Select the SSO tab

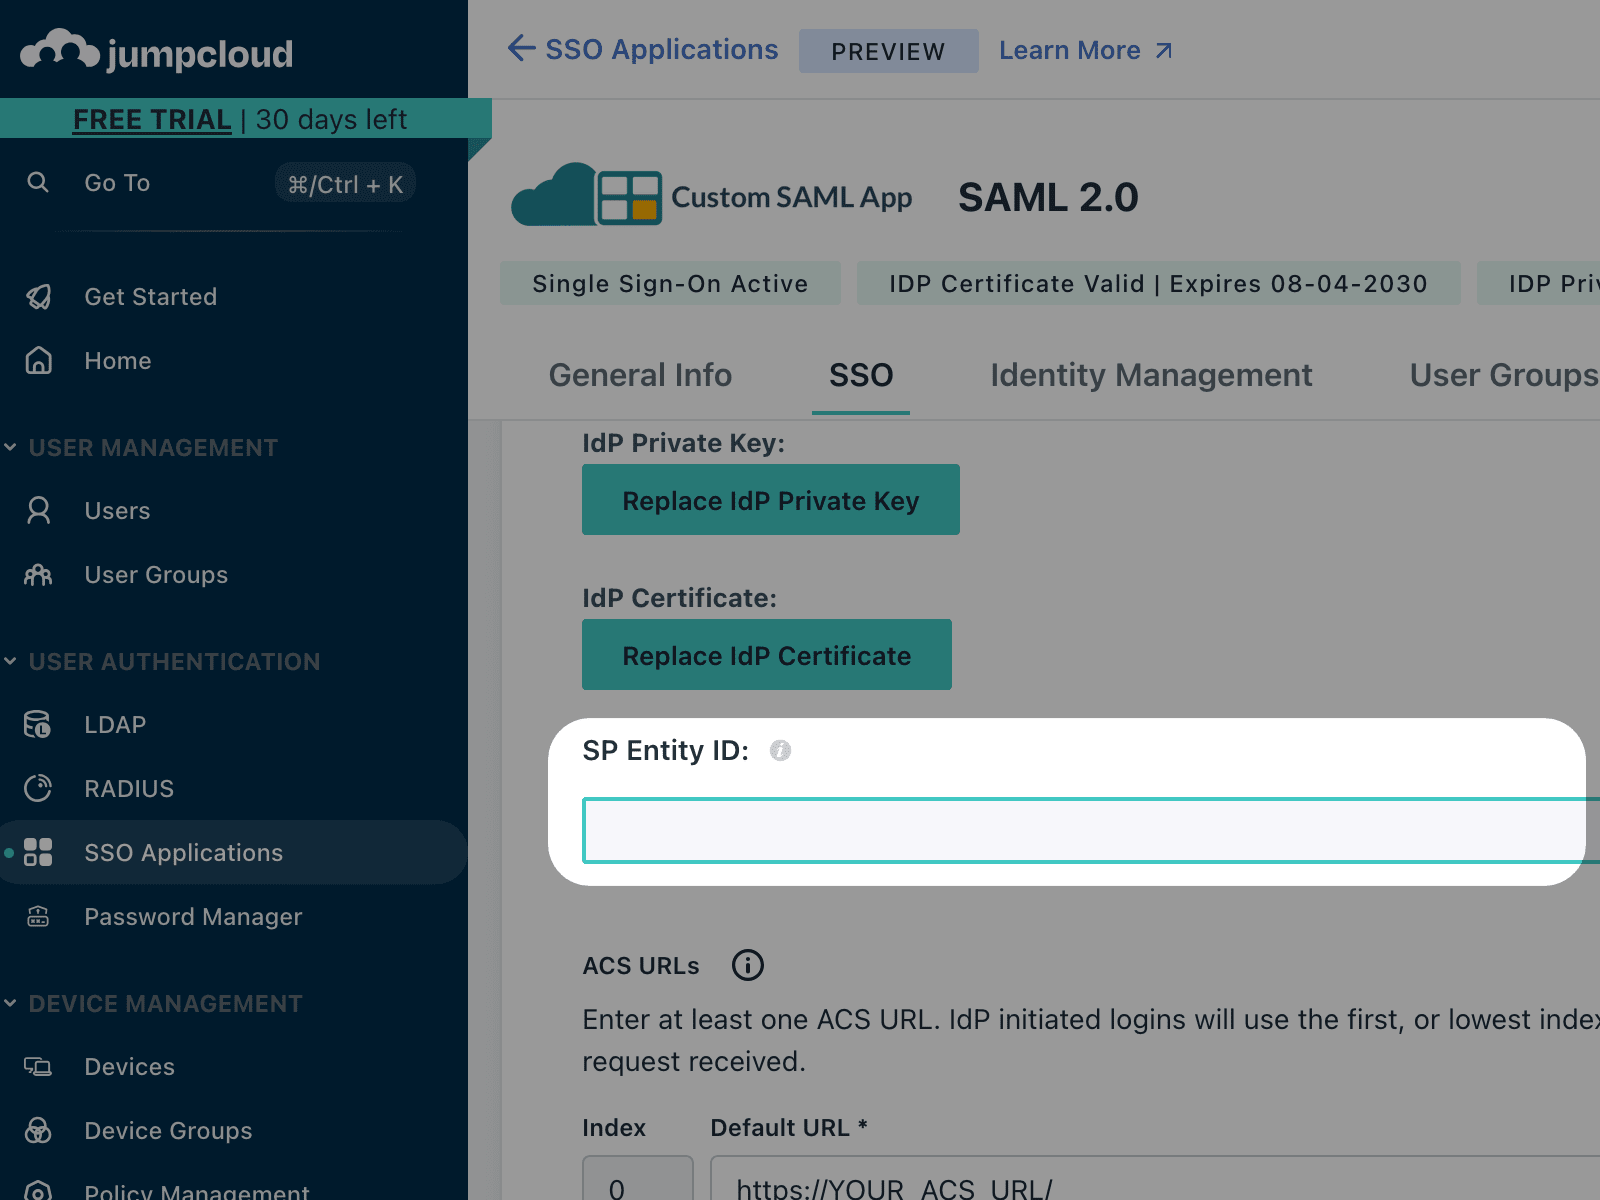(861, 375)
